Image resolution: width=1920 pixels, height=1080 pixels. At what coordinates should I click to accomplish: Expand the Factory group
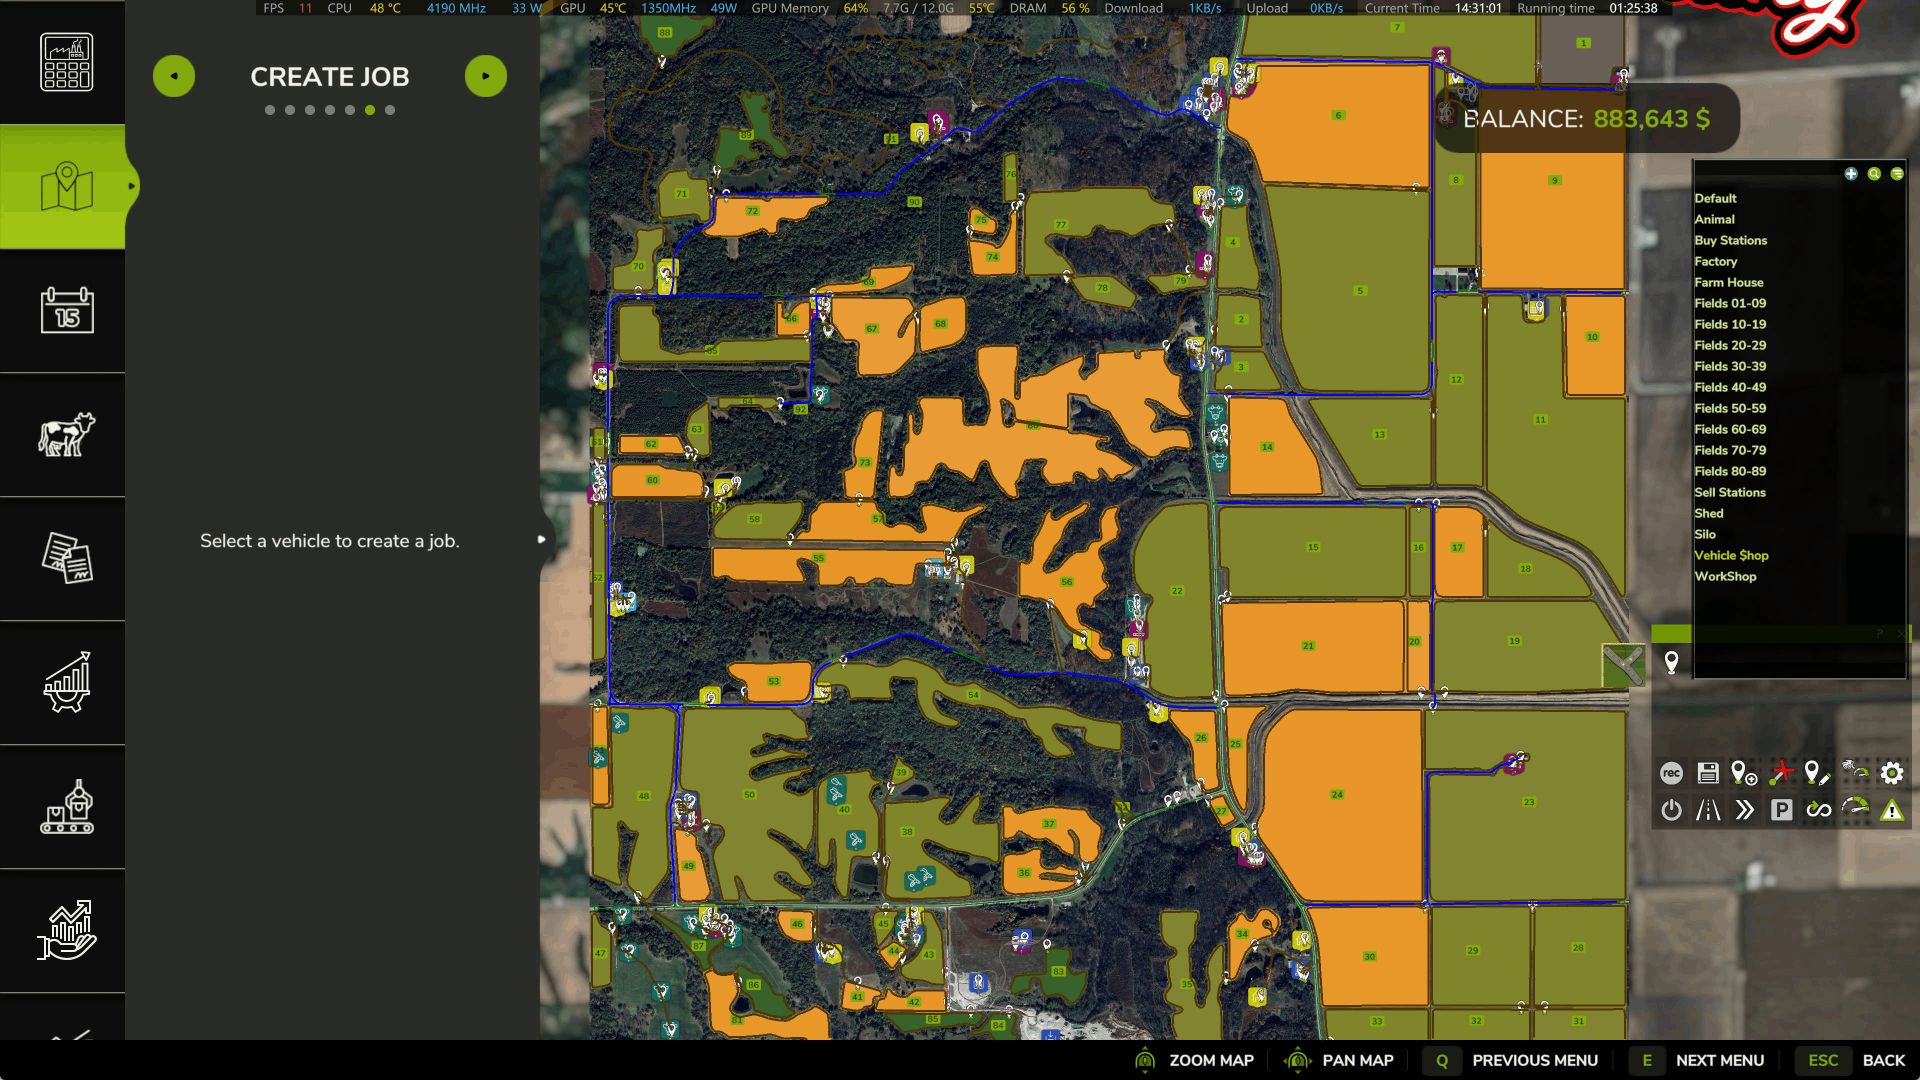(1715, 261)
